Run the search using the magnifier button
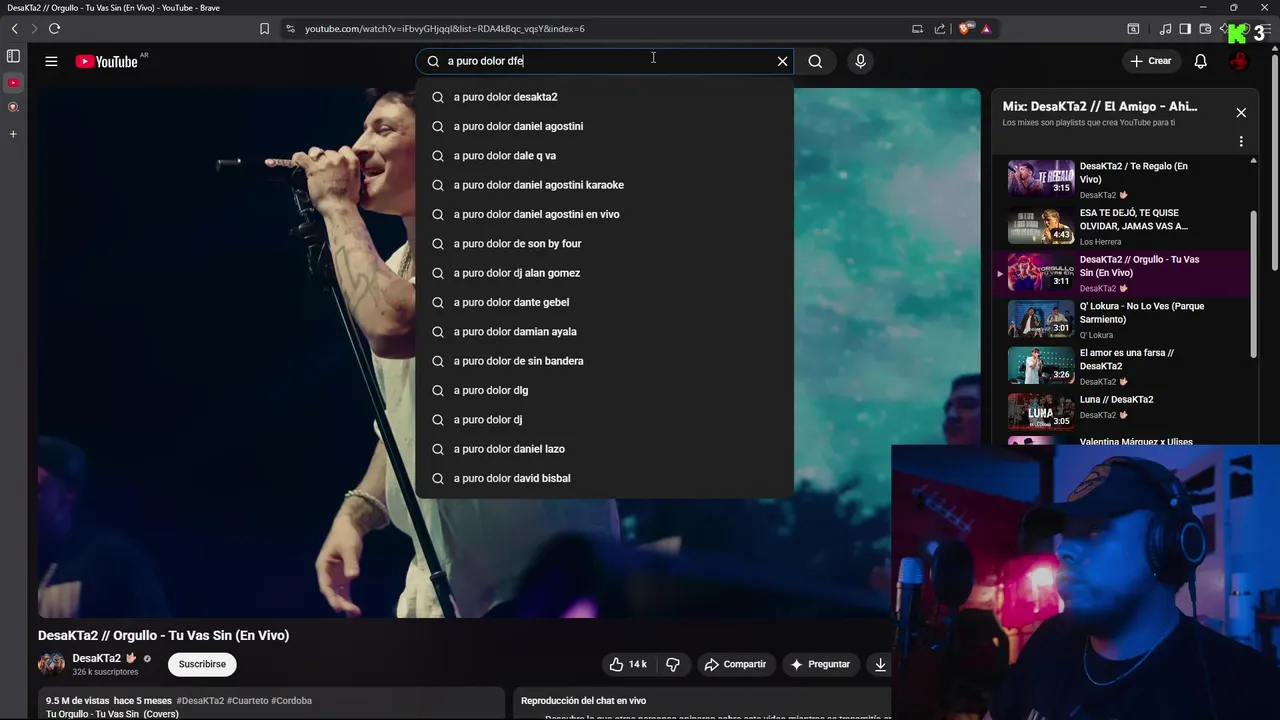Image resolution: width=1280 pixels, height=720 pixels. point(815,61)
